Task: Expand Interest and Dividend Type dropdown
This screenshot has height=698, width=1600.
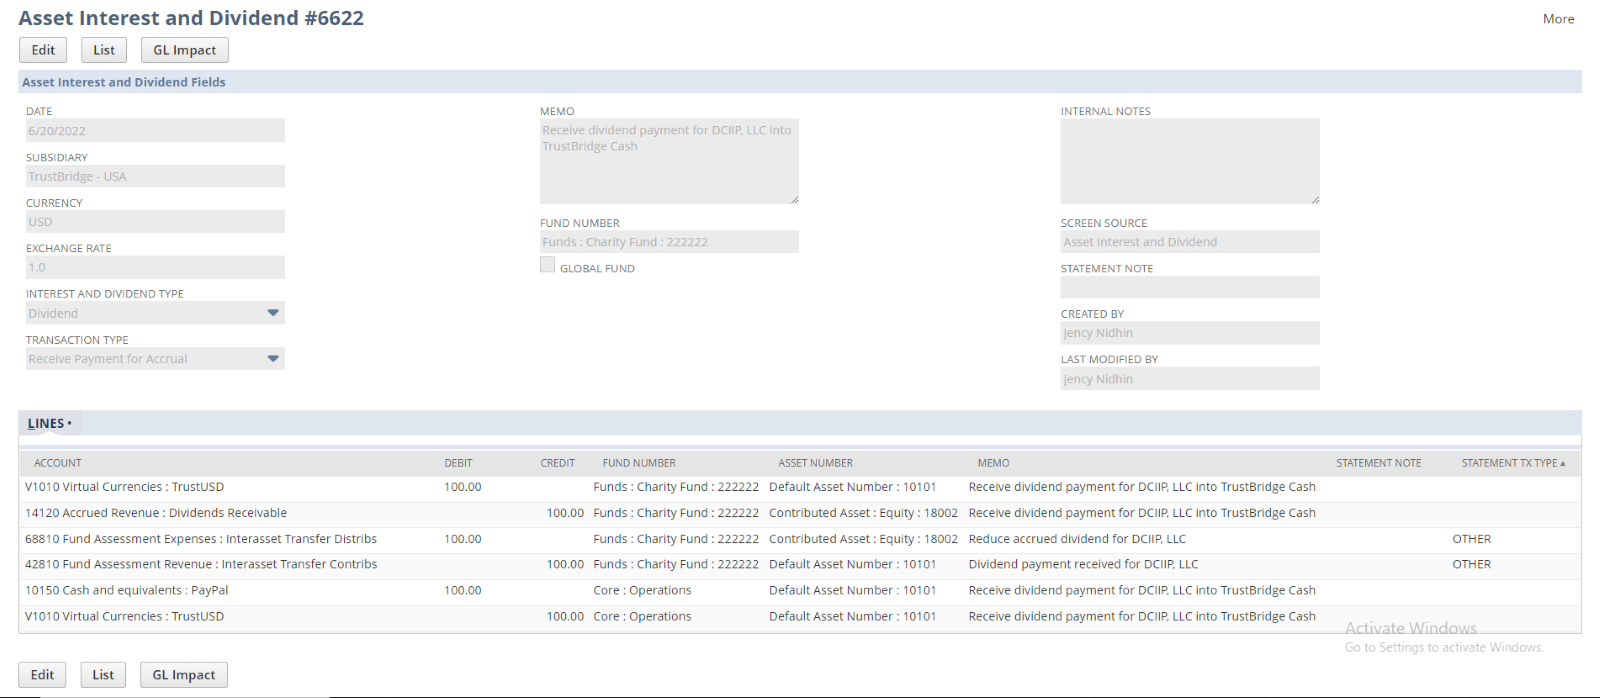Action: coord(273,313)
